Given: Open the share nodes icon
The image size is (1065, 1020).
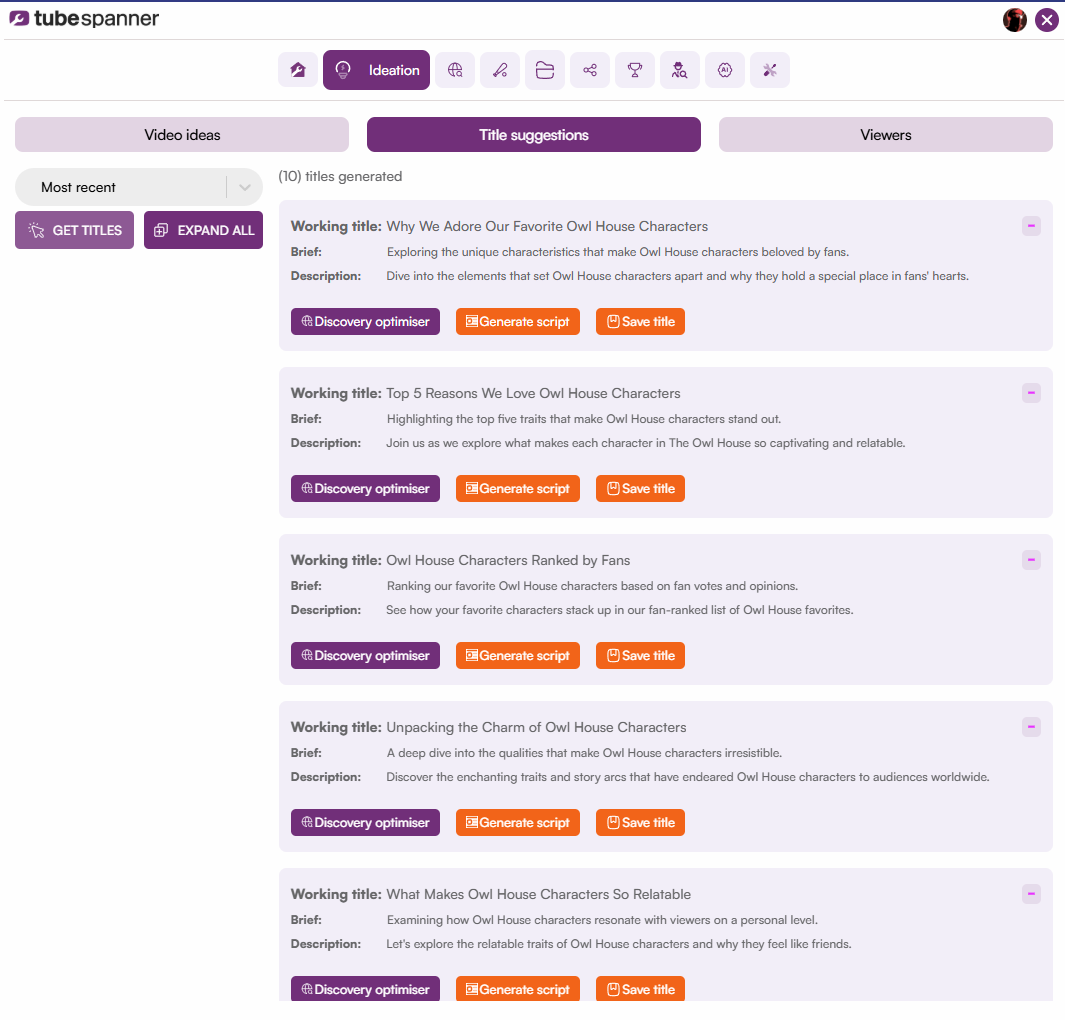Looking at the screenshot, I should click(590, 70).
